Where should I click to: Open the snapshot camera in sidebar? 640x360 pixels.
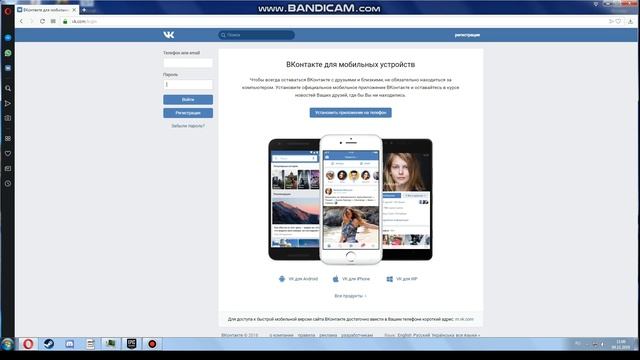[8, 118]
